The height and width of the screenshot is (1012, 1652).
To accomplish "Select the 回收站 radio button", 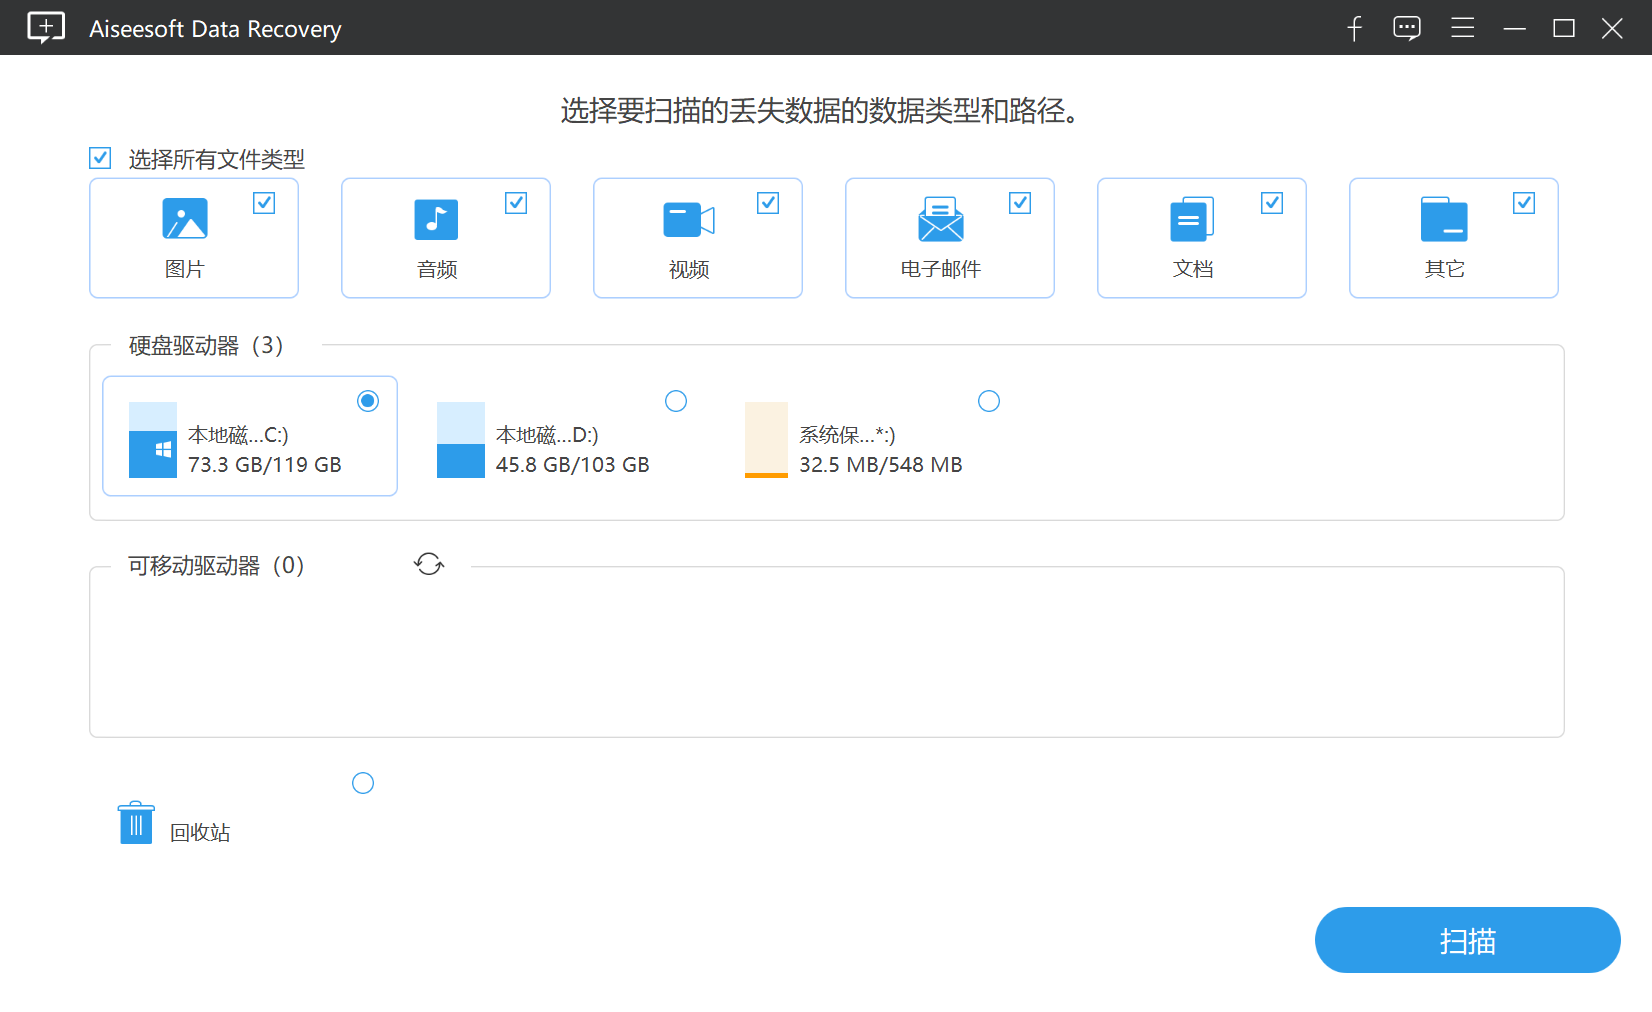I will [363, 783].
